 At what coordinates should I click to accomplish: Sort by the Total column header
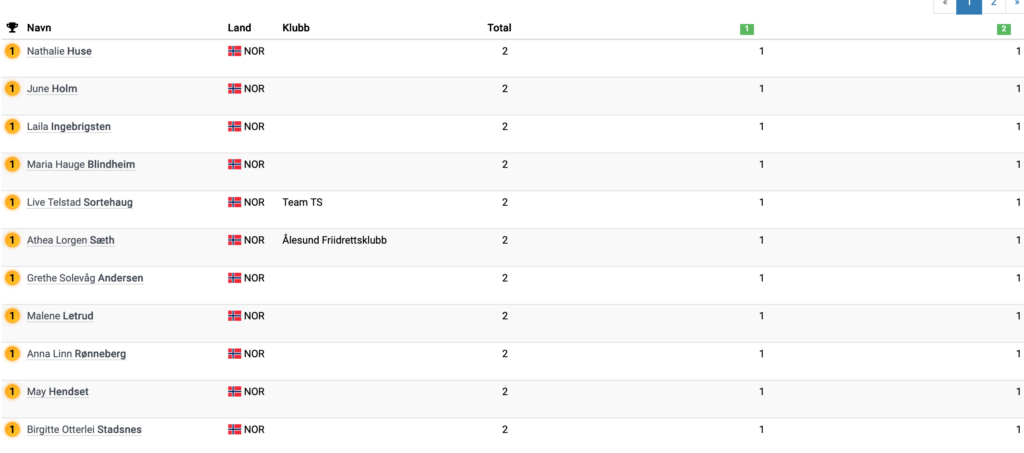pos(499,28)
